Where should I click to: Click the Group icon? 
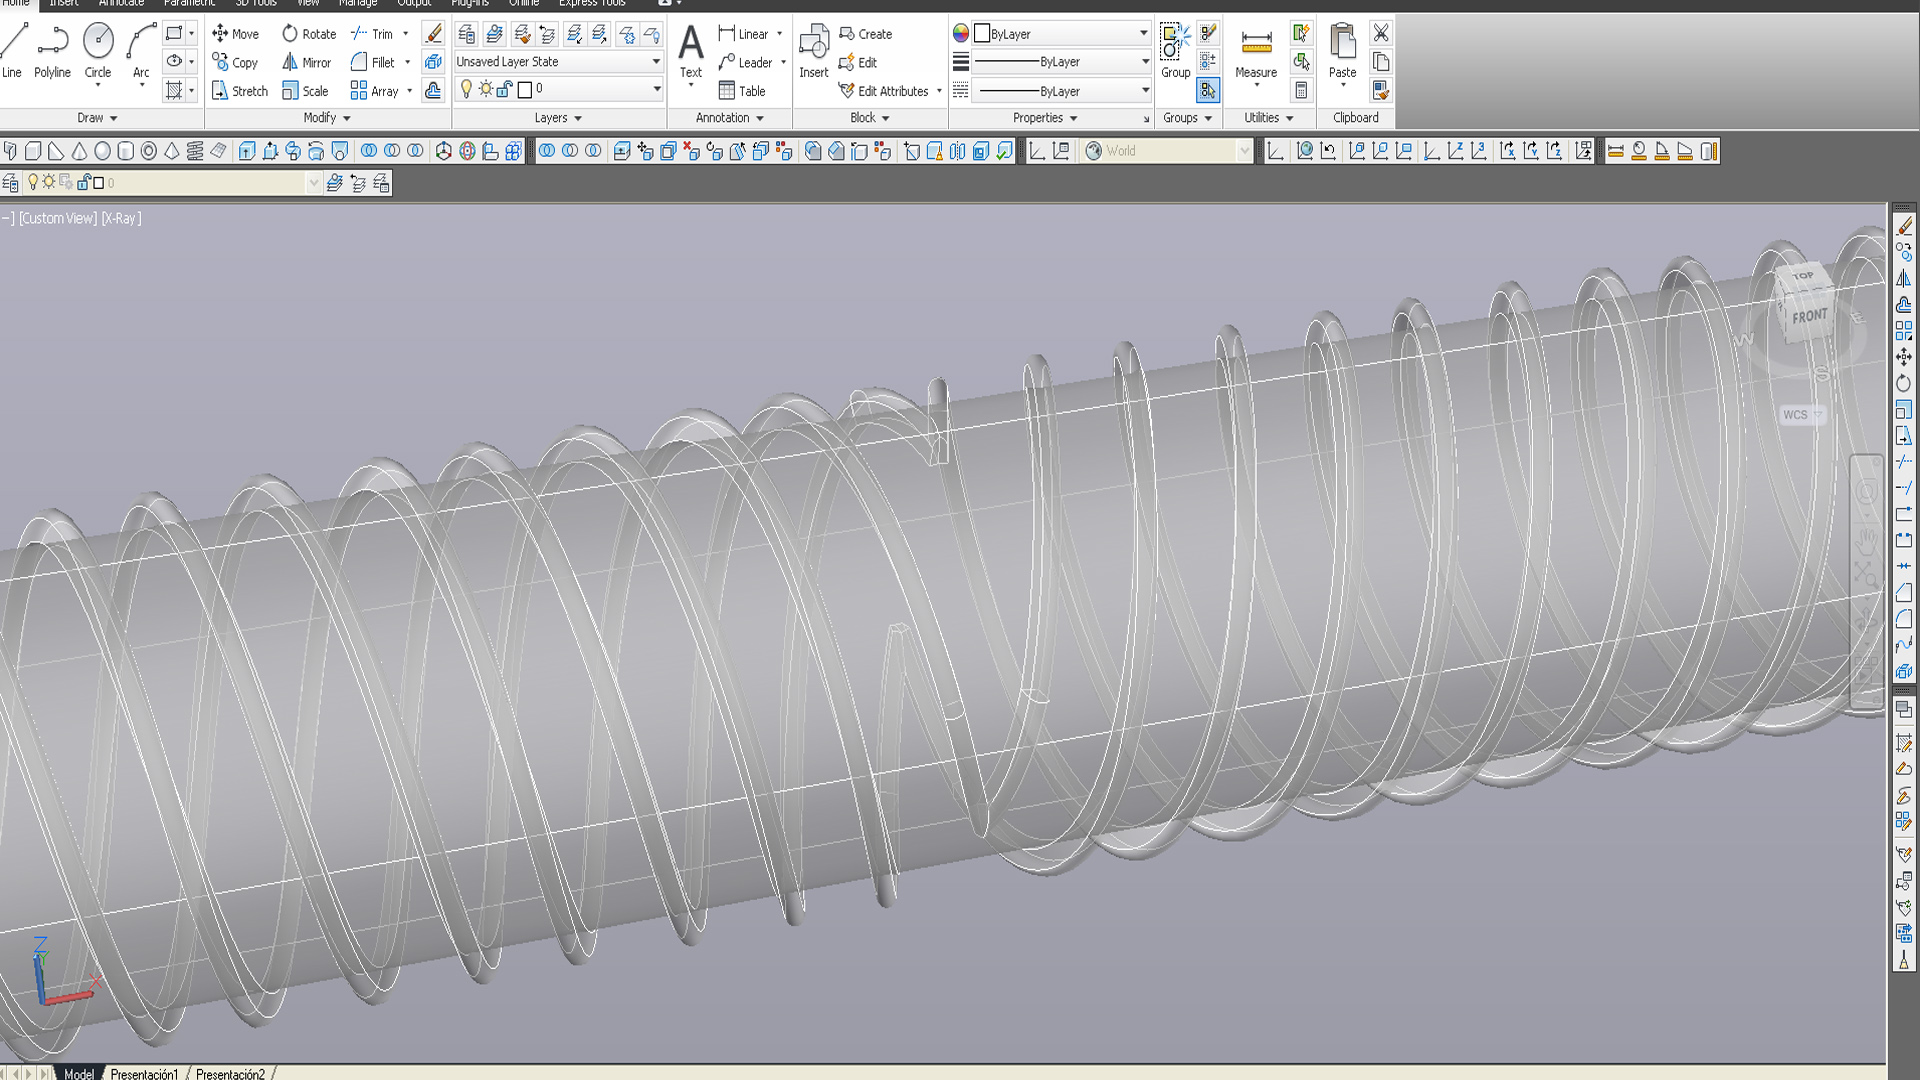(x=1175, y=52)
